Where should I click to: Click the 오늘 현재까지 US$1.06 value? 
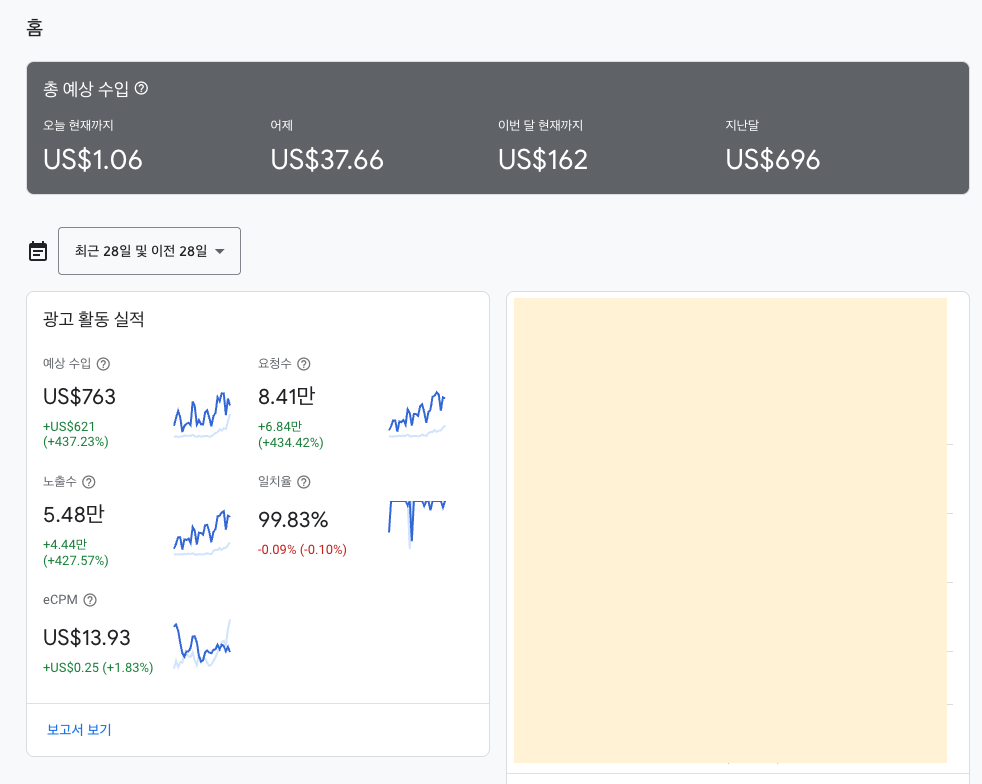click(x=93, y=160)
